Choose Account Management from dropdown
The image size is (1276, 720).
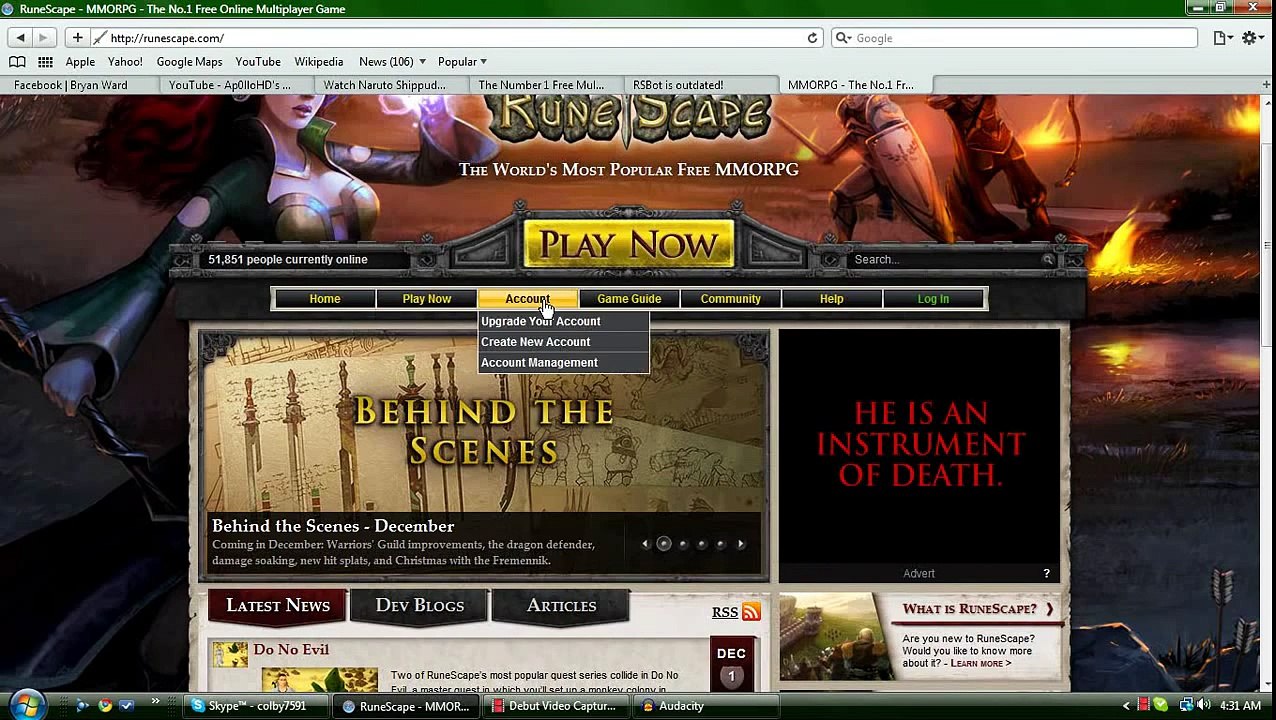point(563,363)
